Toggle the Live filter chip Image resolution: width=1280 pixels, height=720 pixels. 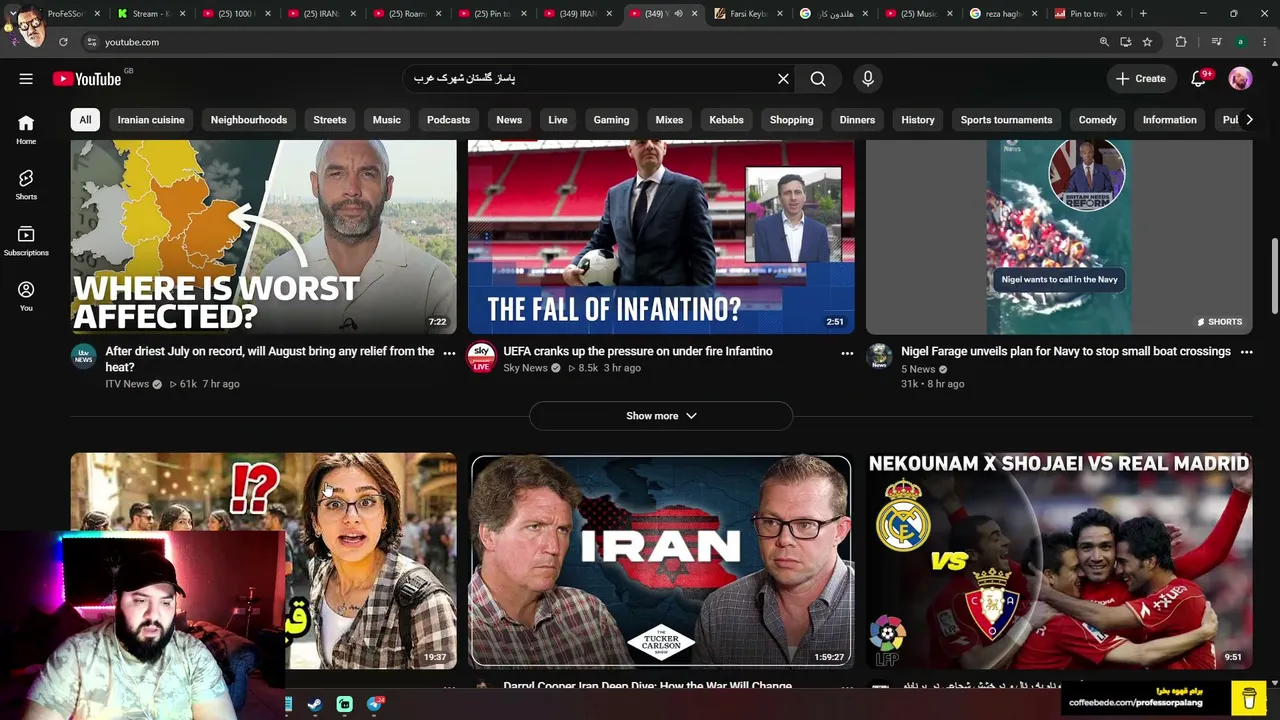558,120
